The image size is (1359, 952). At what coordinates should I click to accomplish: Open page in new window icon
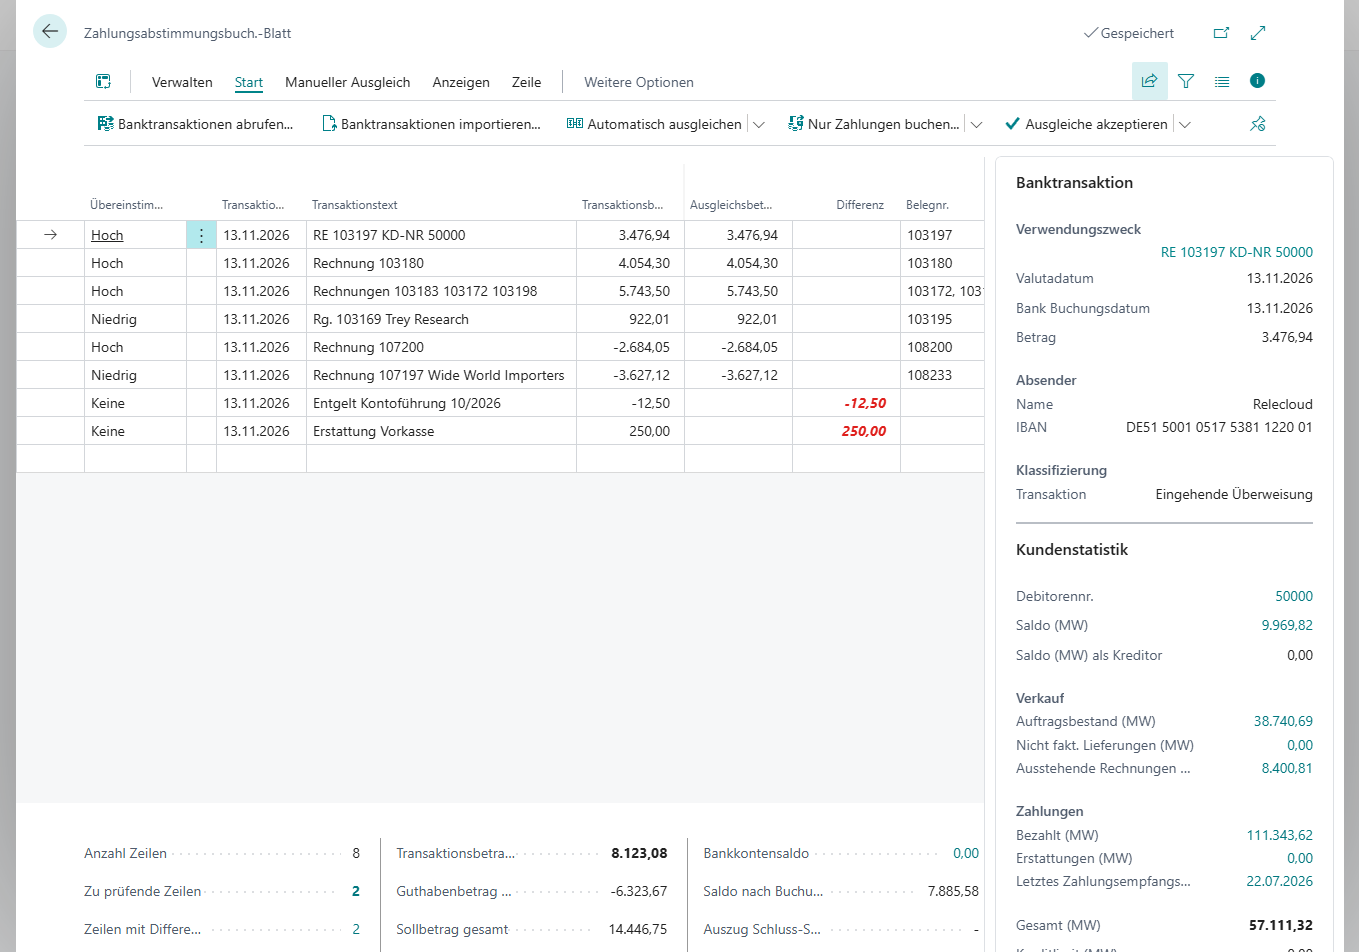[x=1221, y=33]
